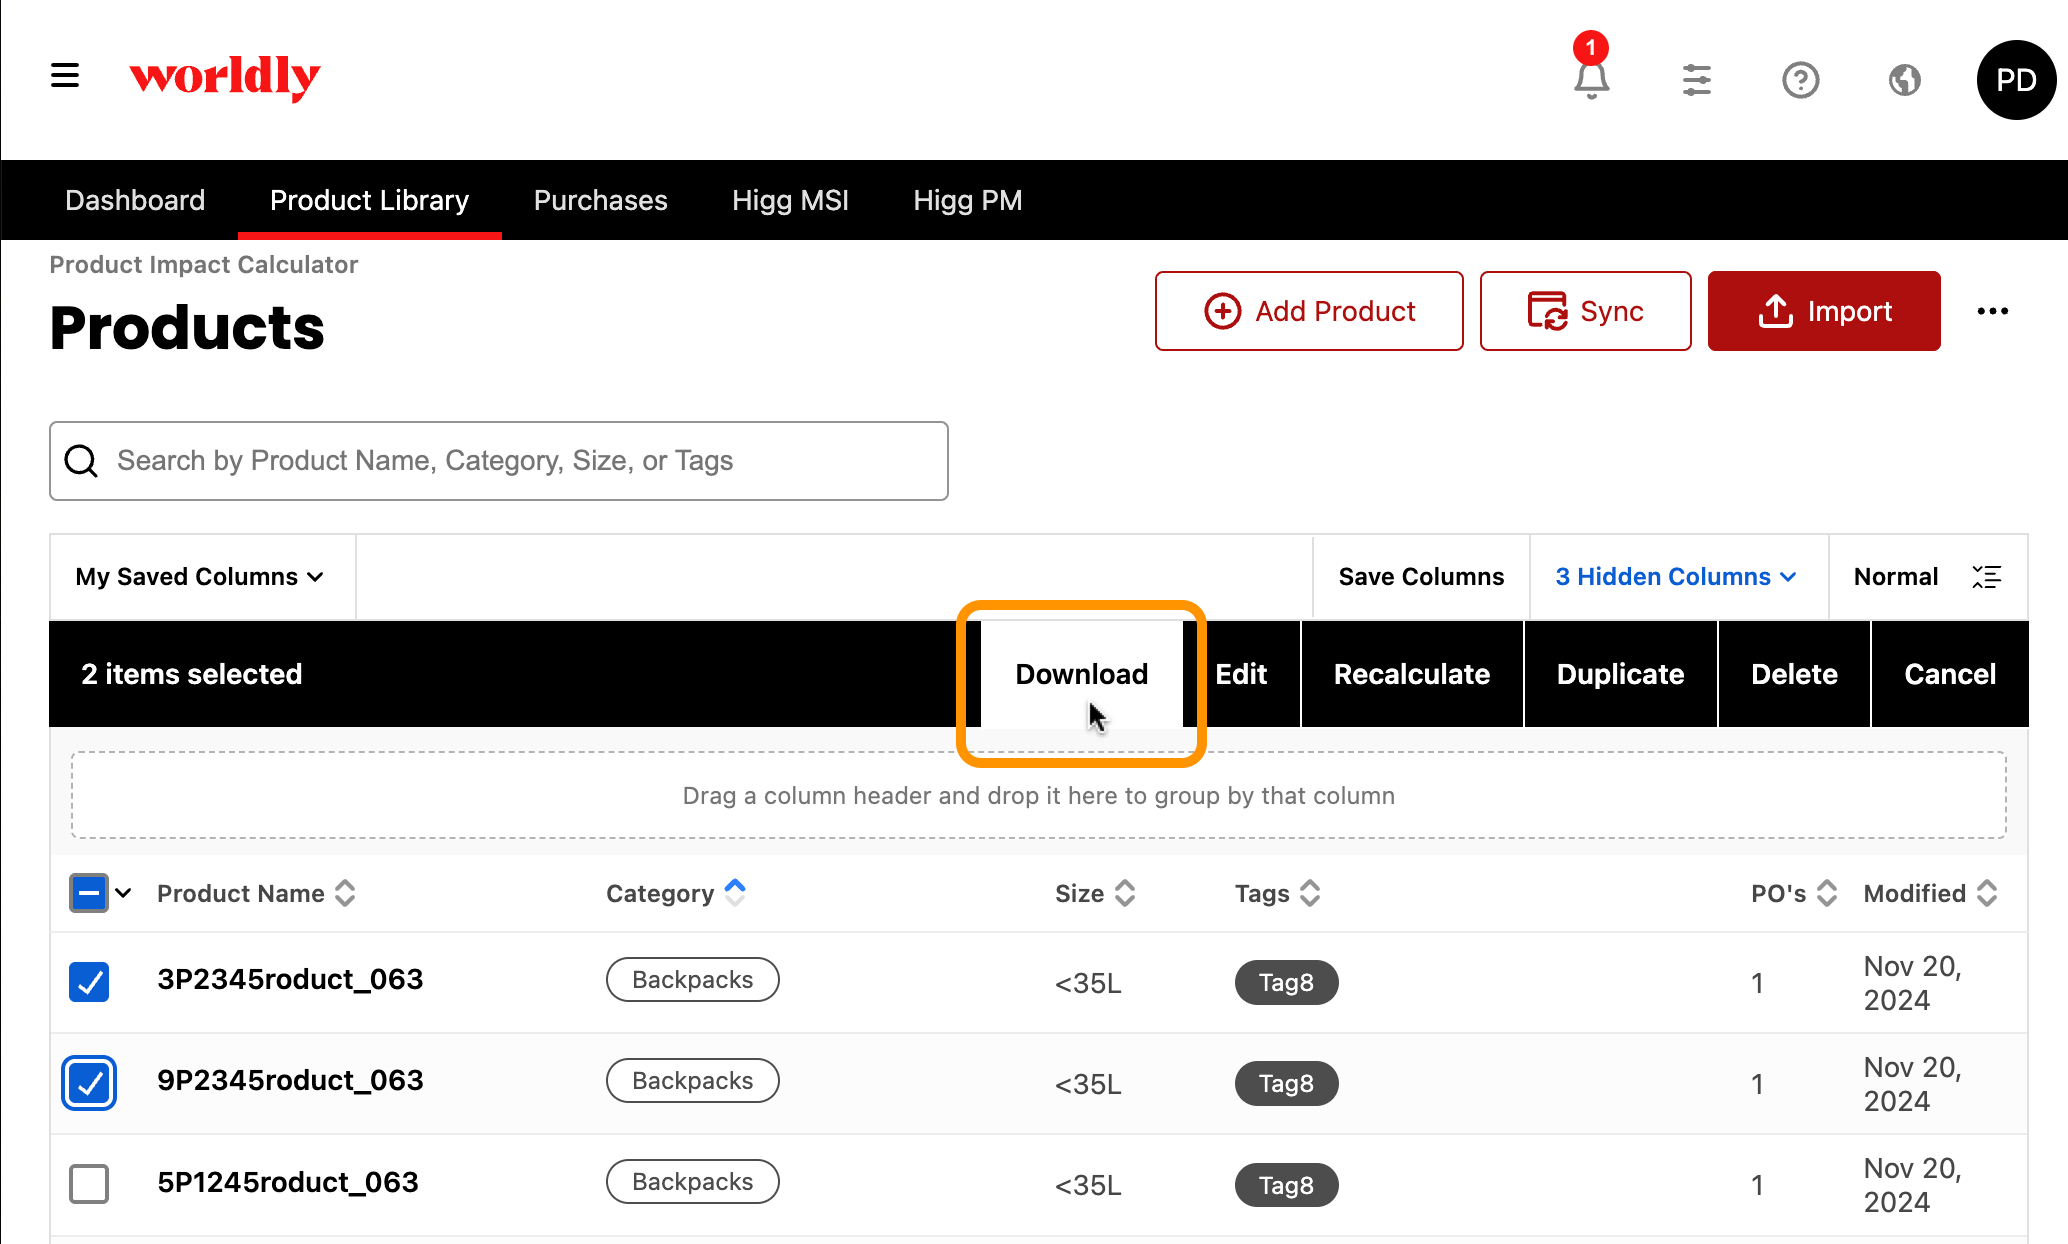Image resolution: width=2068 pixels, height=1244 pixels.
Task: Click the three-dot more options icon
Action: [x=1993, y=311]
